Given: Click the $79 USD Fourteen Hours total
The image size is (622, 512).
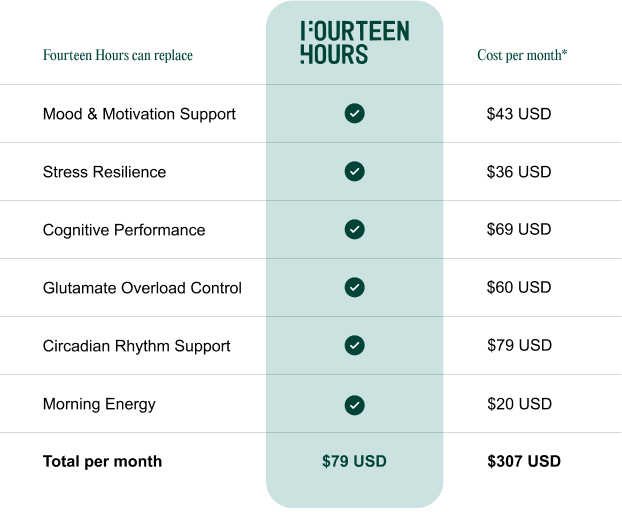Looking at the screenshot, I should 354,461.
